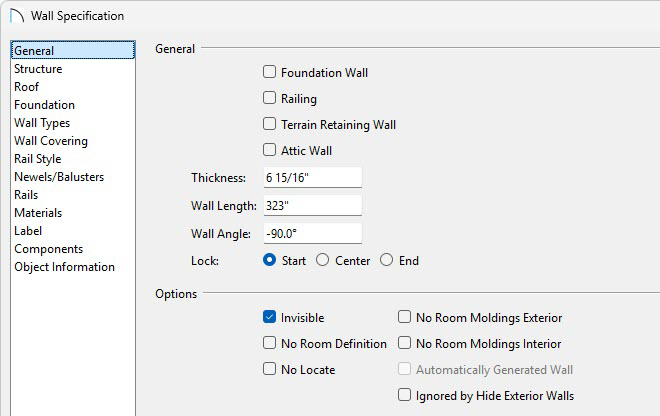Focus the Wall Angle input box
The image size is (660, 416).
pyautogui.click(x=311, y=233)
